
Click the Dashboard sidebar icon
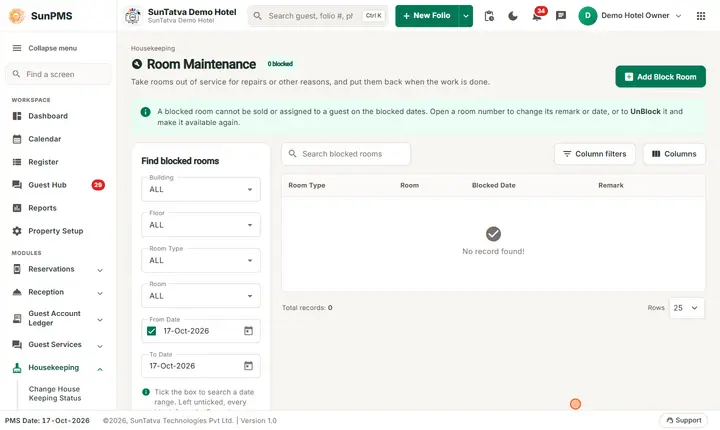click(17, 116)
